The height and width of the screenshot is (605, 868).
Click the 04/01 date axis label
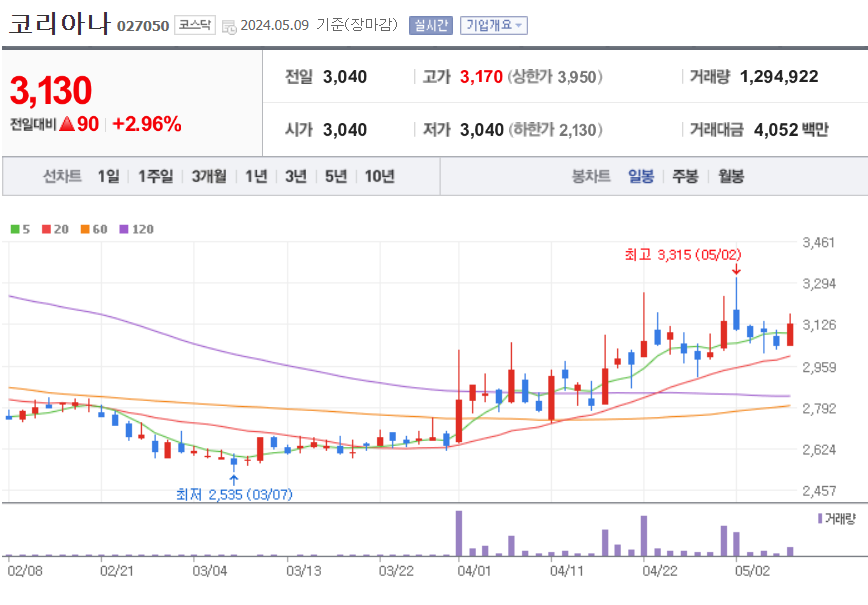click(x=474, y=571)
